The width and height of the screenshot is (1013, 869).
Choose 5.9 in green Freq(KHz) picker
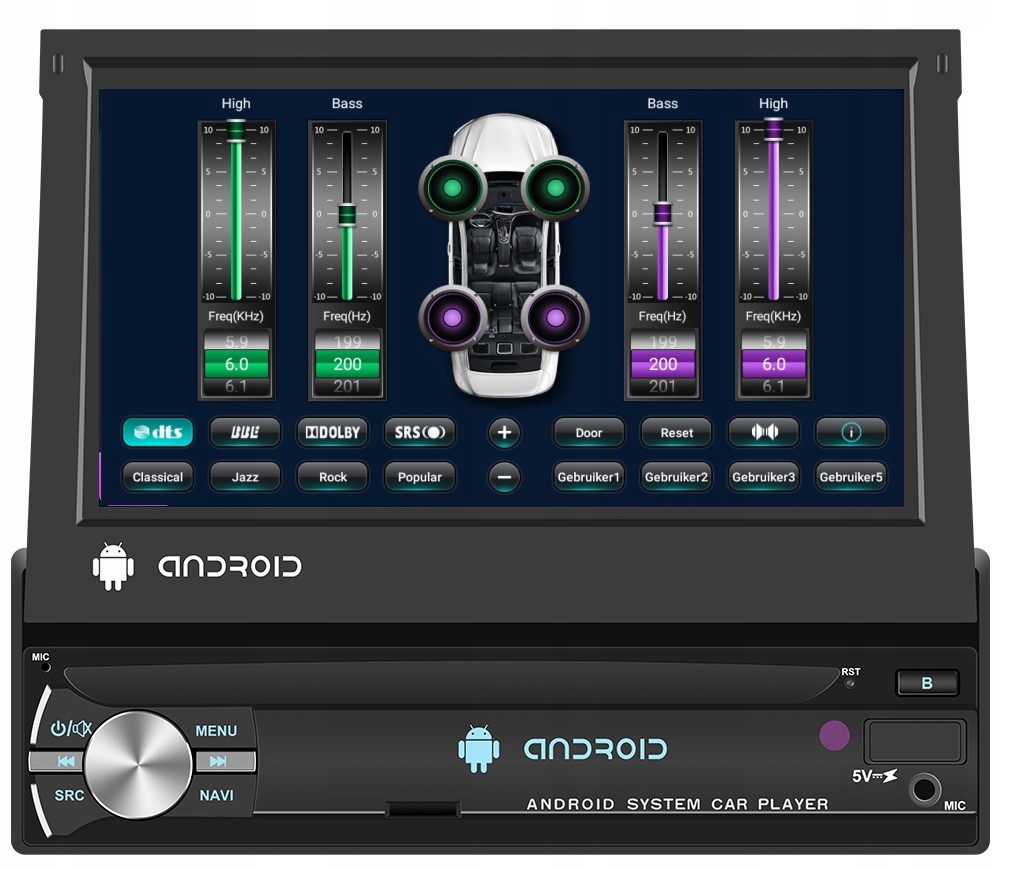click(236, 341)
